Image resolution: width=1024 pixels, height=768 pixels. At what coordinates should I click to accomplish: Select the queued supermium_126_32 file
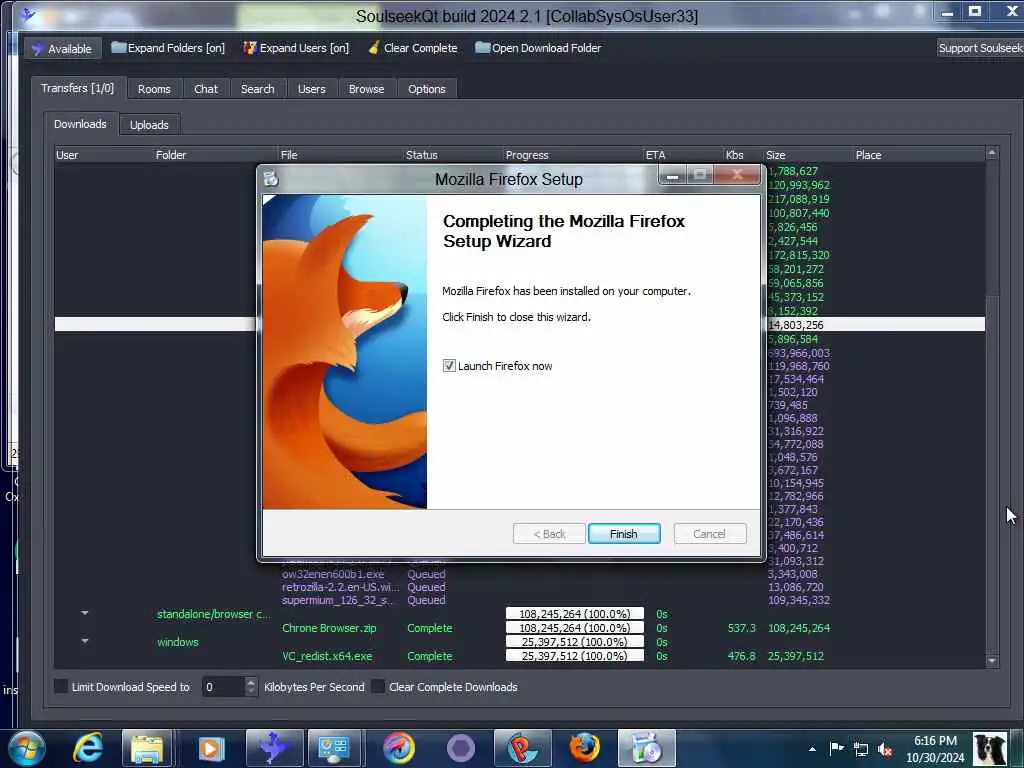338,600
